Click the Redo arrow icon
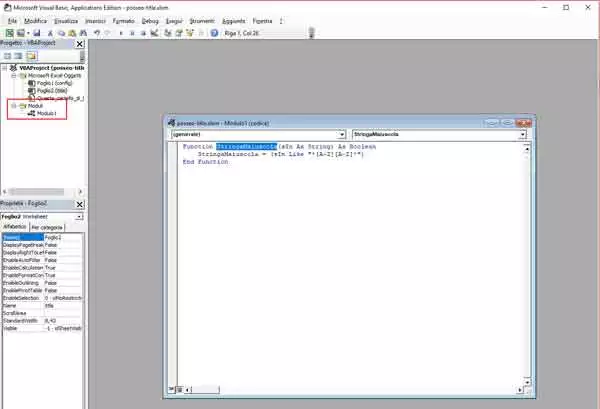600x409 pixels. click(x=108, y=33)
